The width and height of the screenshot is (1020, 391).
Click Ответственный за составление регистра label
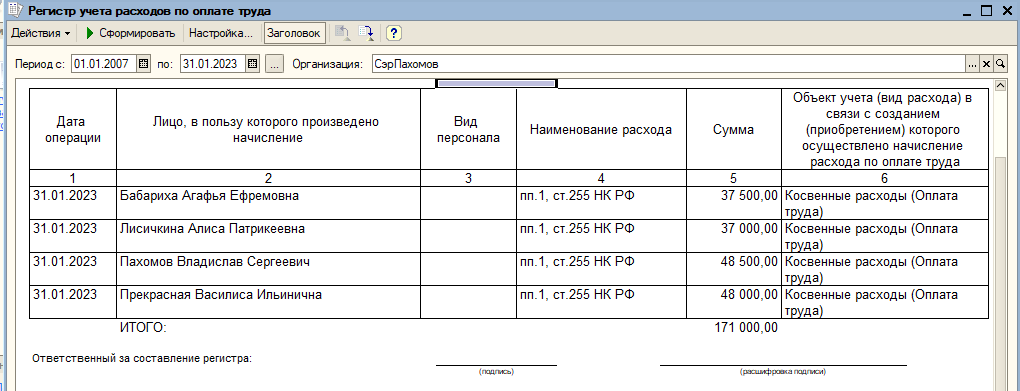coord(142,358)
